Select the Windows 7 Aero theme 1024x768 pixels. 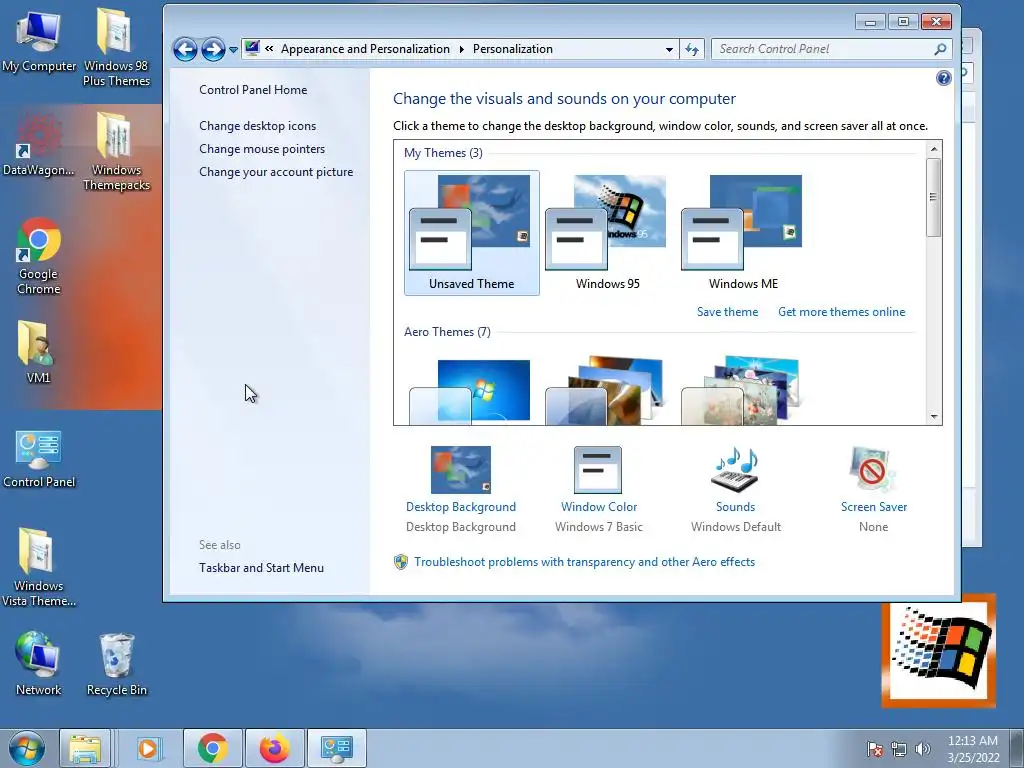point(472,391)
